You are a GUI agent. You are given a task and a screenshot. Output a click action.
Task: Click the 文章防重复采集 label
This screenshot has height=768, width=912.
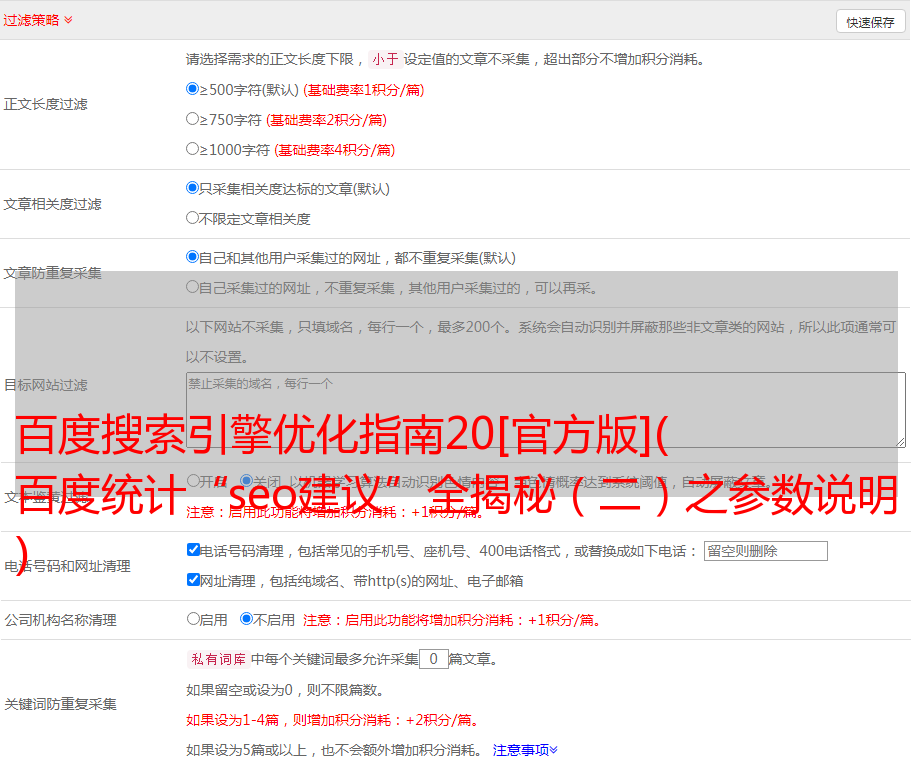(x=52, y=273)
